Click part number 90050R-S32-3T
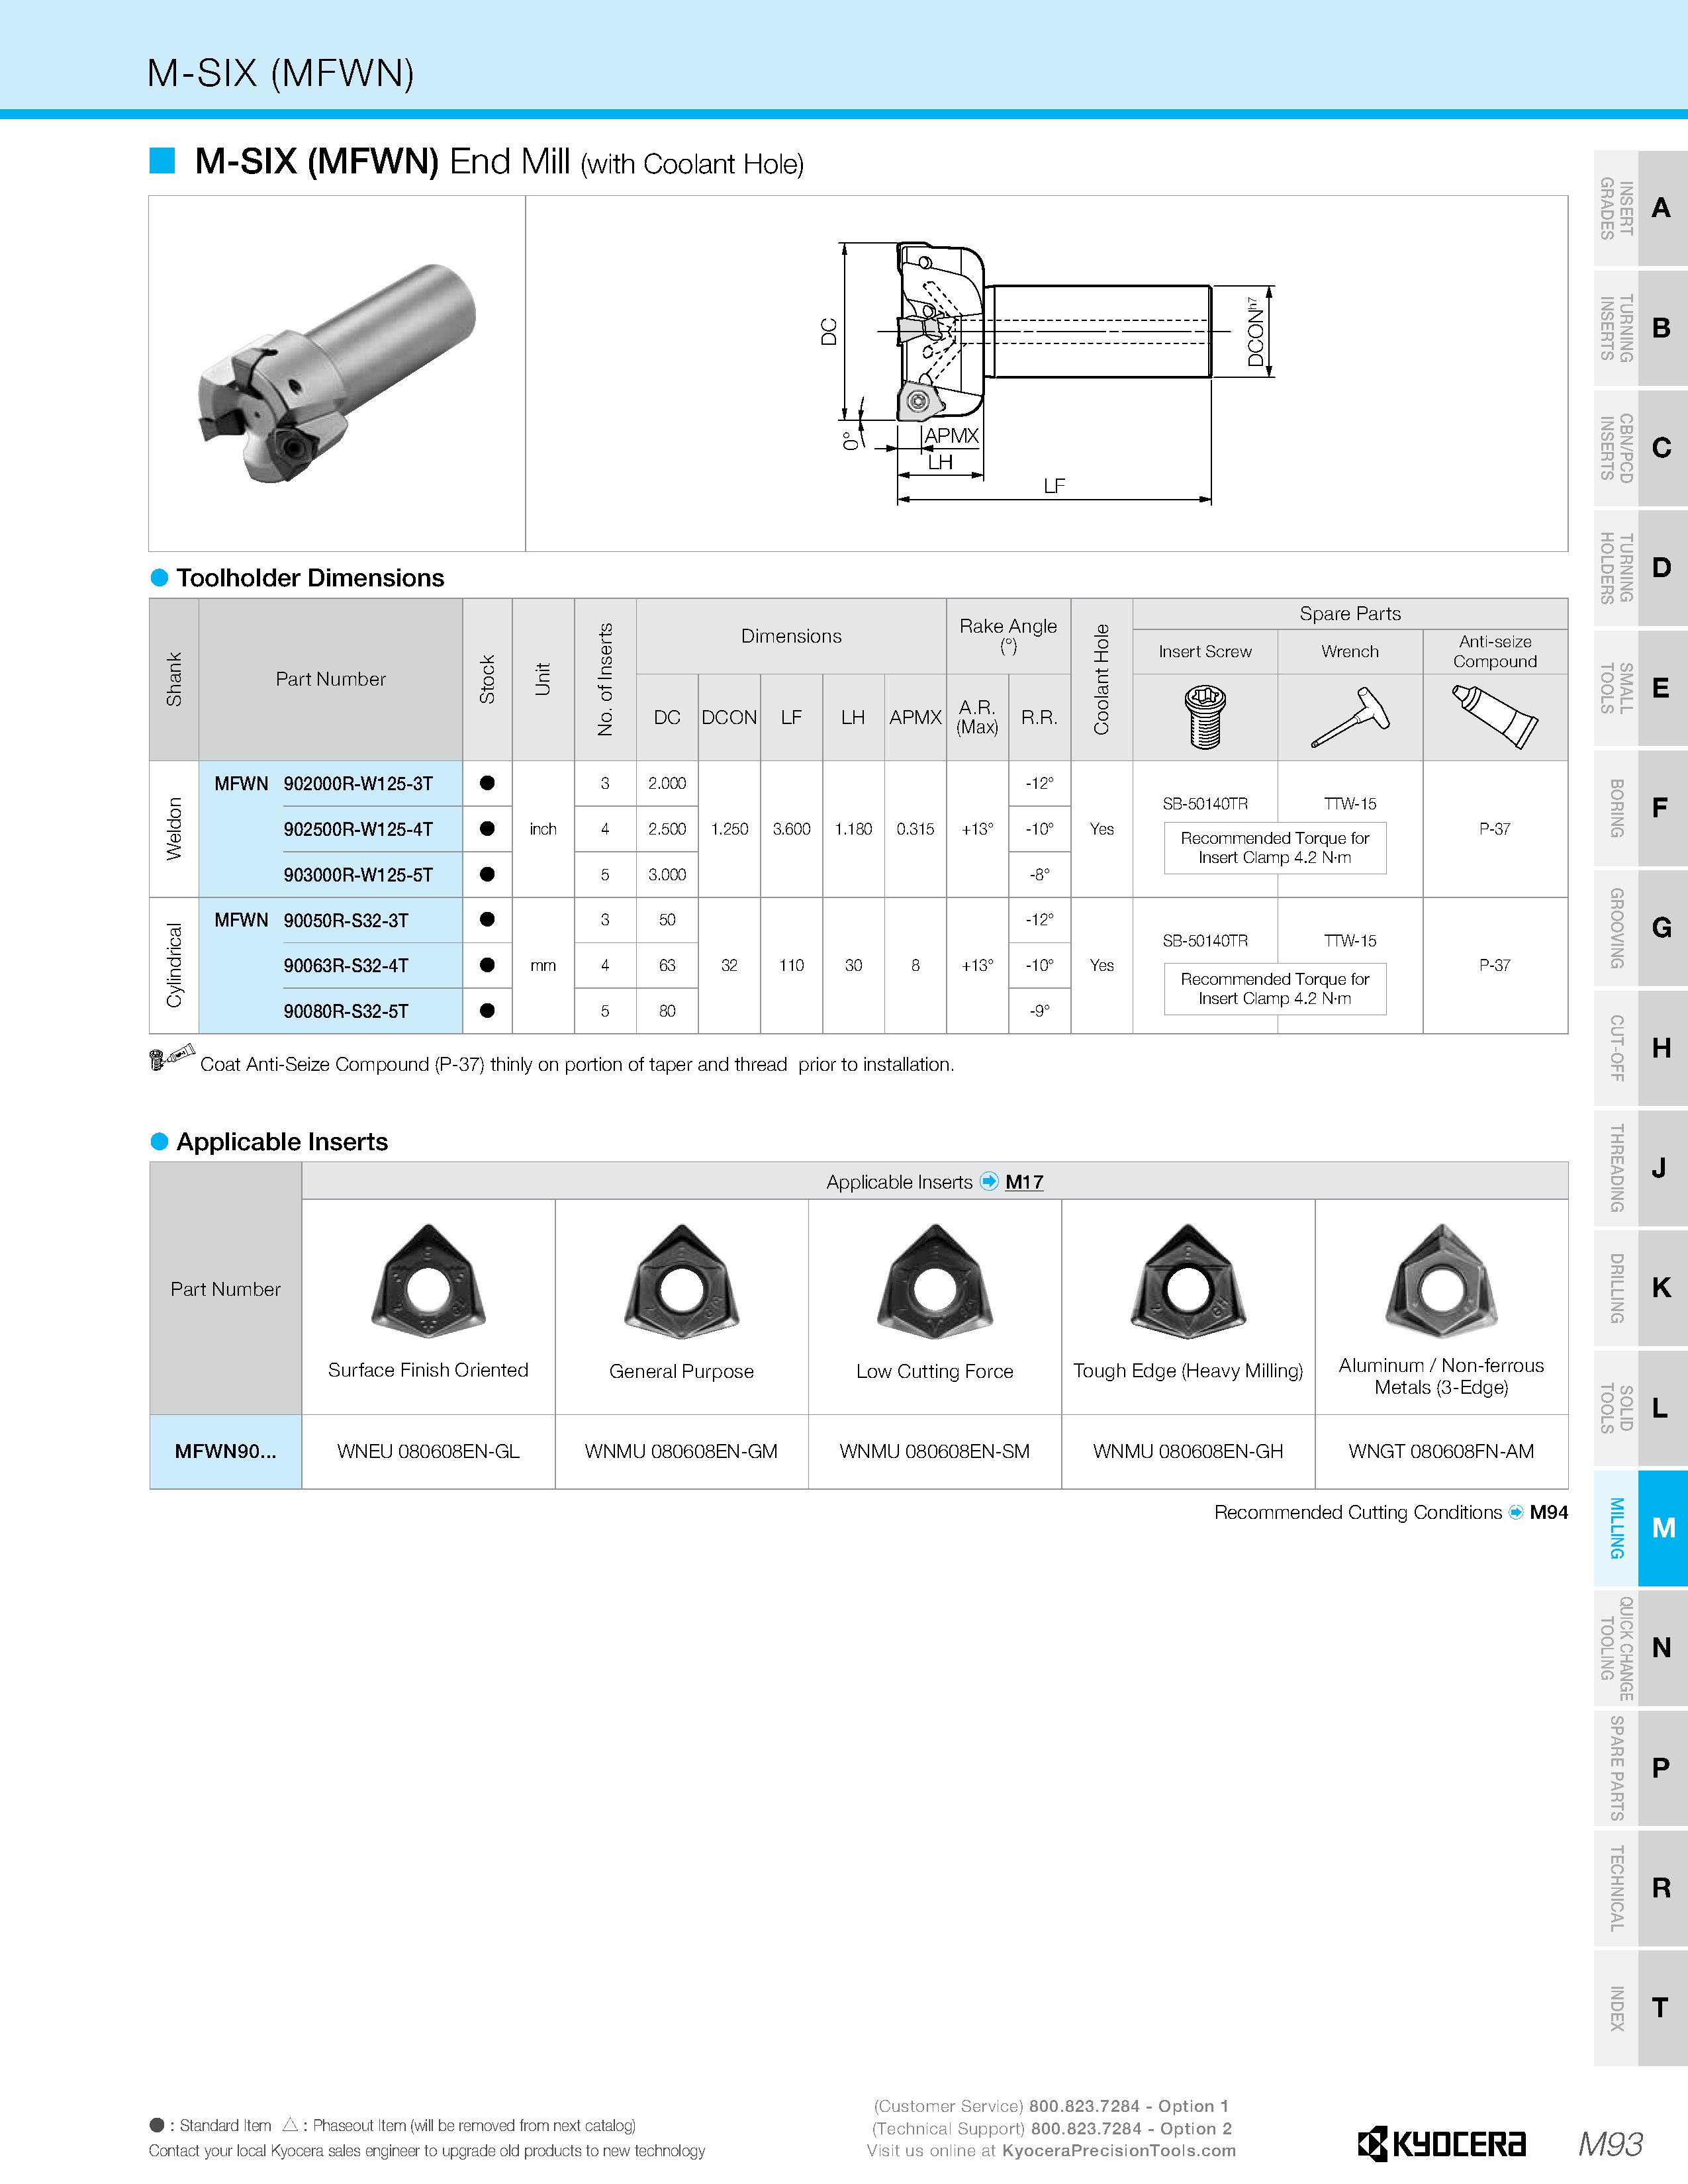1688x2184 pixels. click(x=346, y=920)
